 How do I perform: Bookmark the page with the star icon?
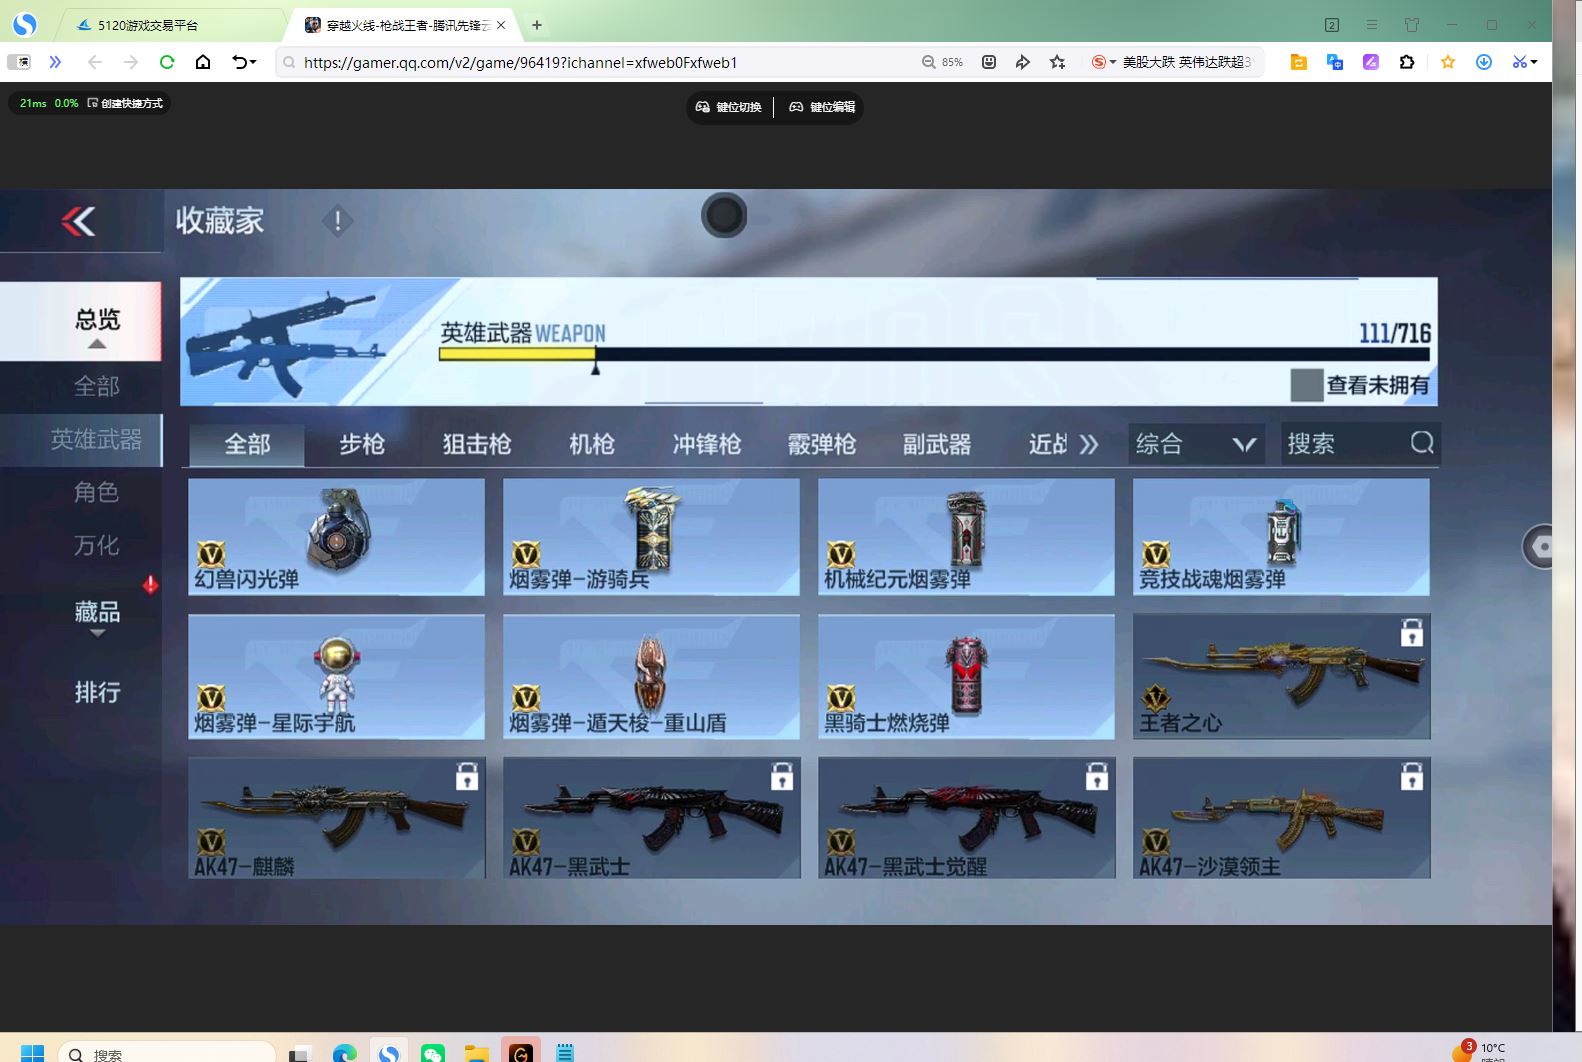(1057, 62)
